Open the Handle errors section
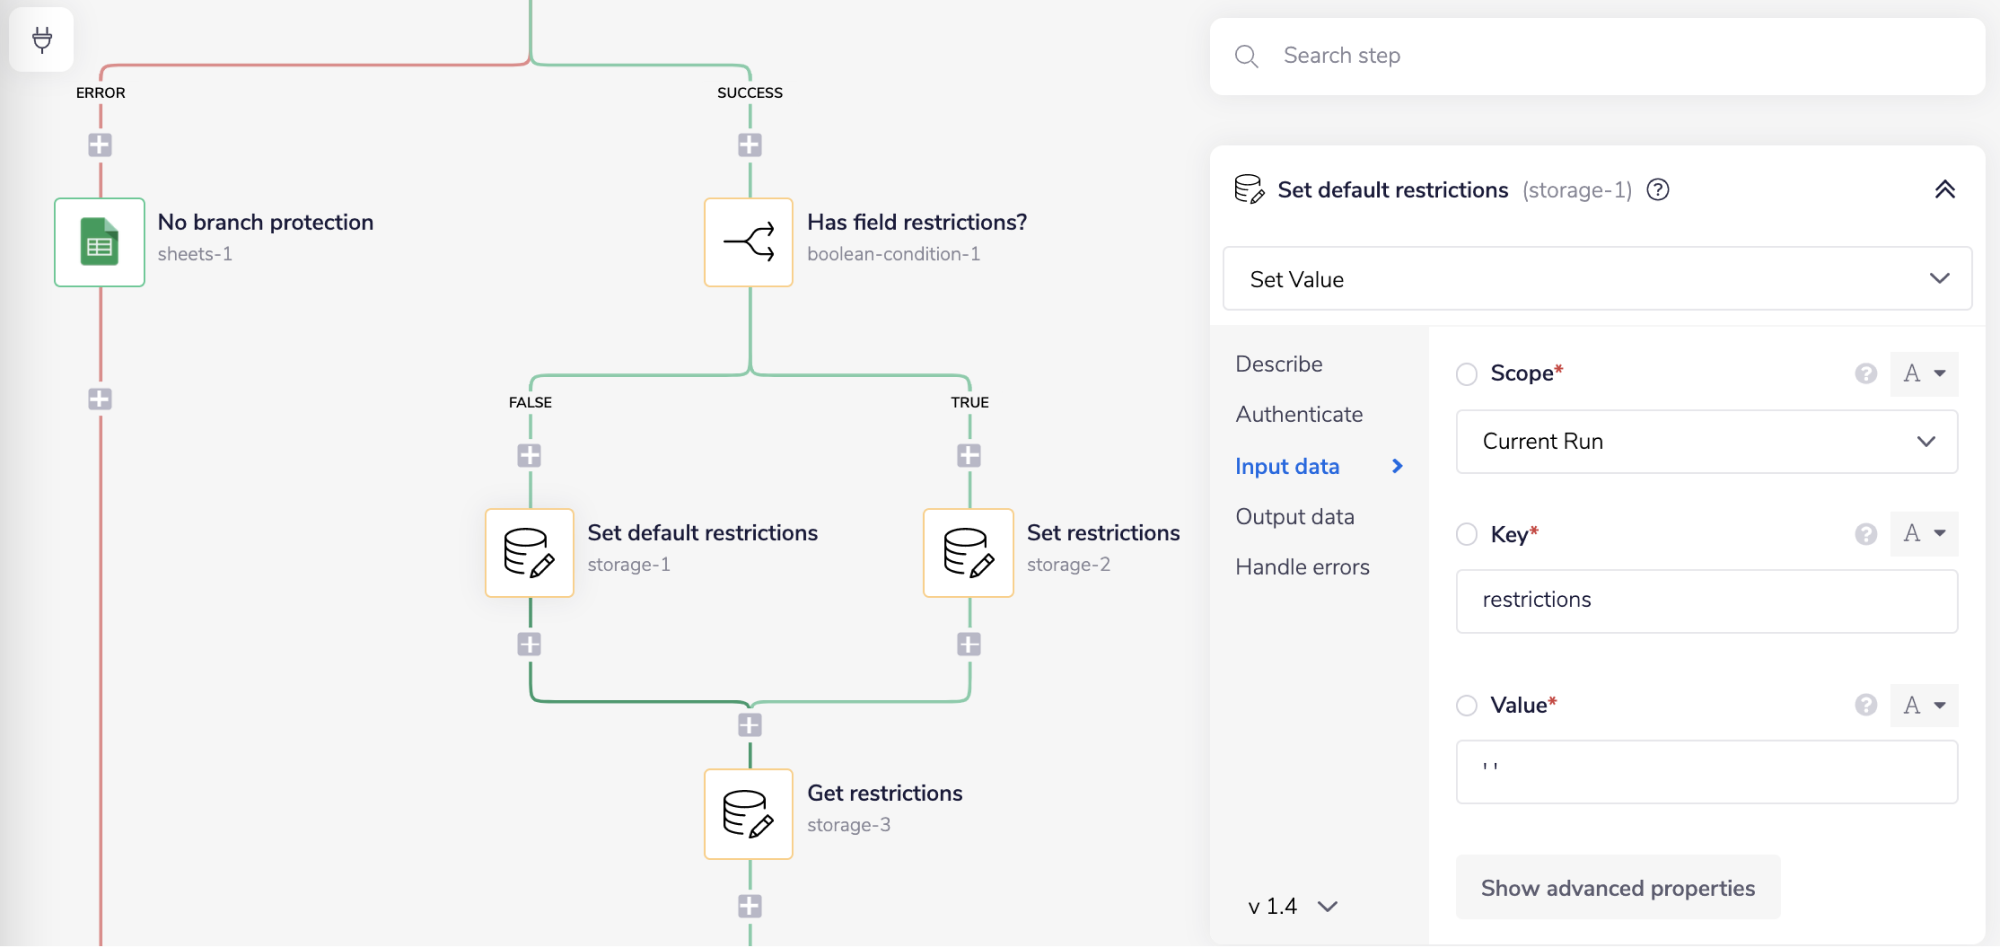 [x=1302, y=566]
